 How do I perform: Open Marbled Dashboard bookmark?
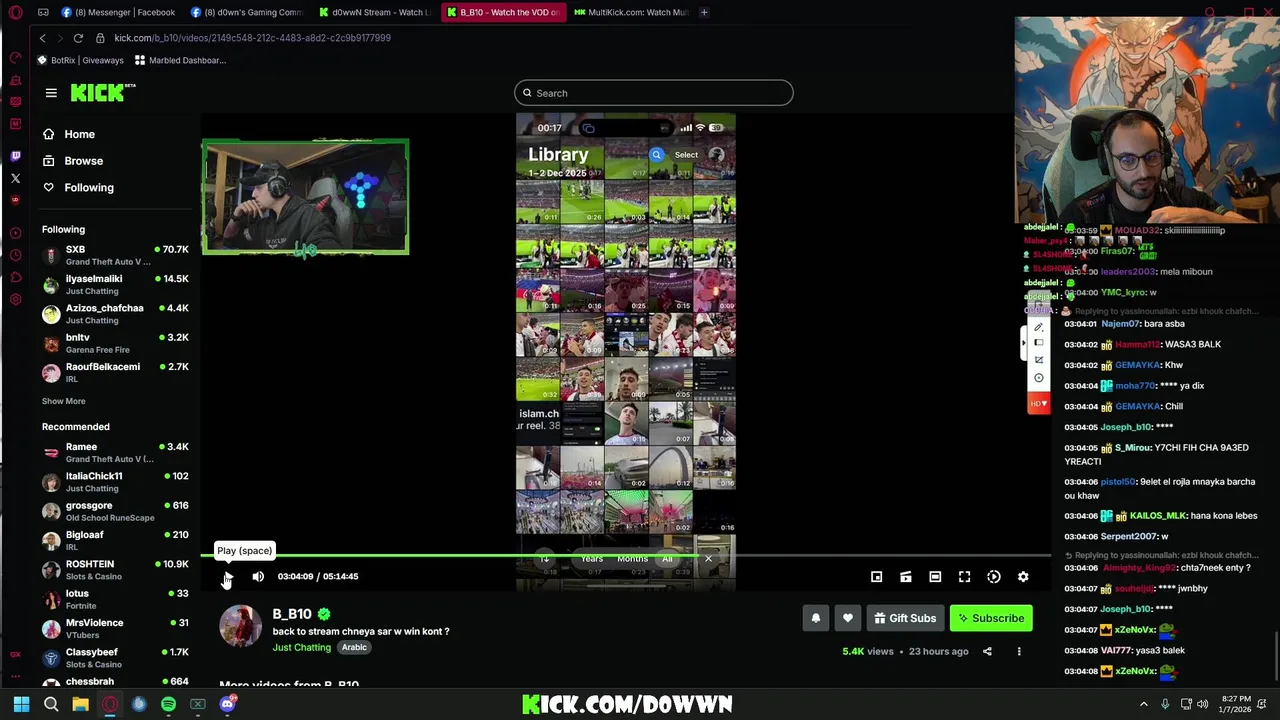pyautogui.click(x=180, y=60)
